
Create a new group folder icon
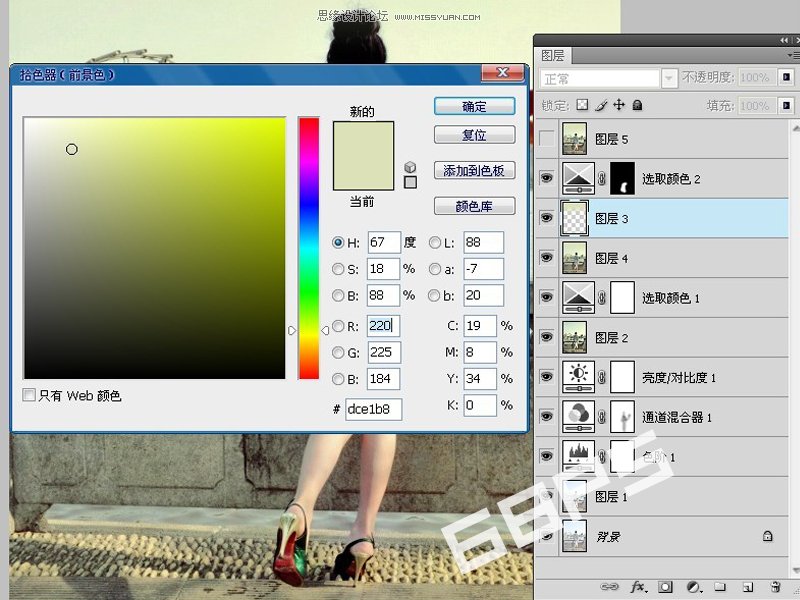click(x=720, y=587)
